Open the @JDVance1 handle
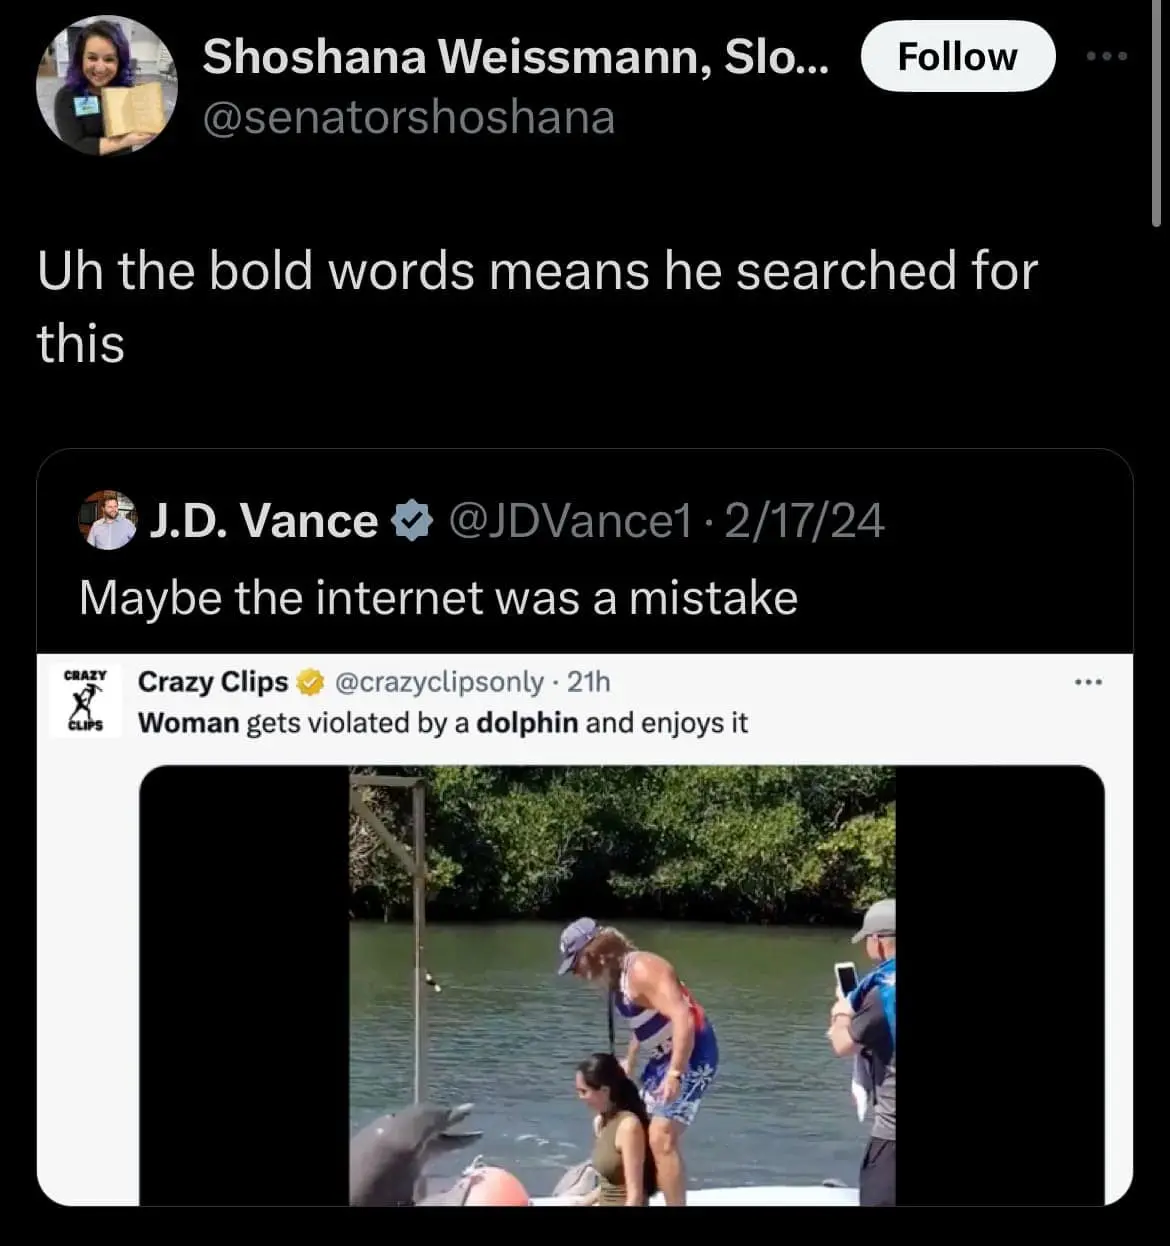The image size is (1170, 1246). 571,521
